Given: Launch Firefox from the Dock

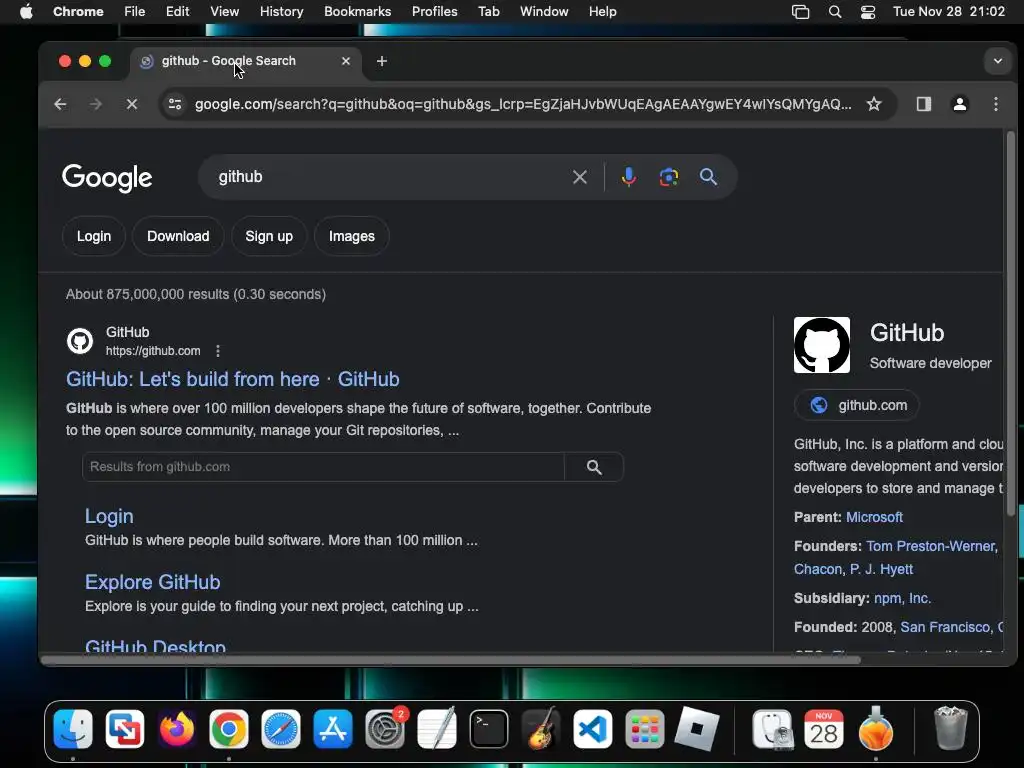Looking at the screenshot, I should 176,729.
